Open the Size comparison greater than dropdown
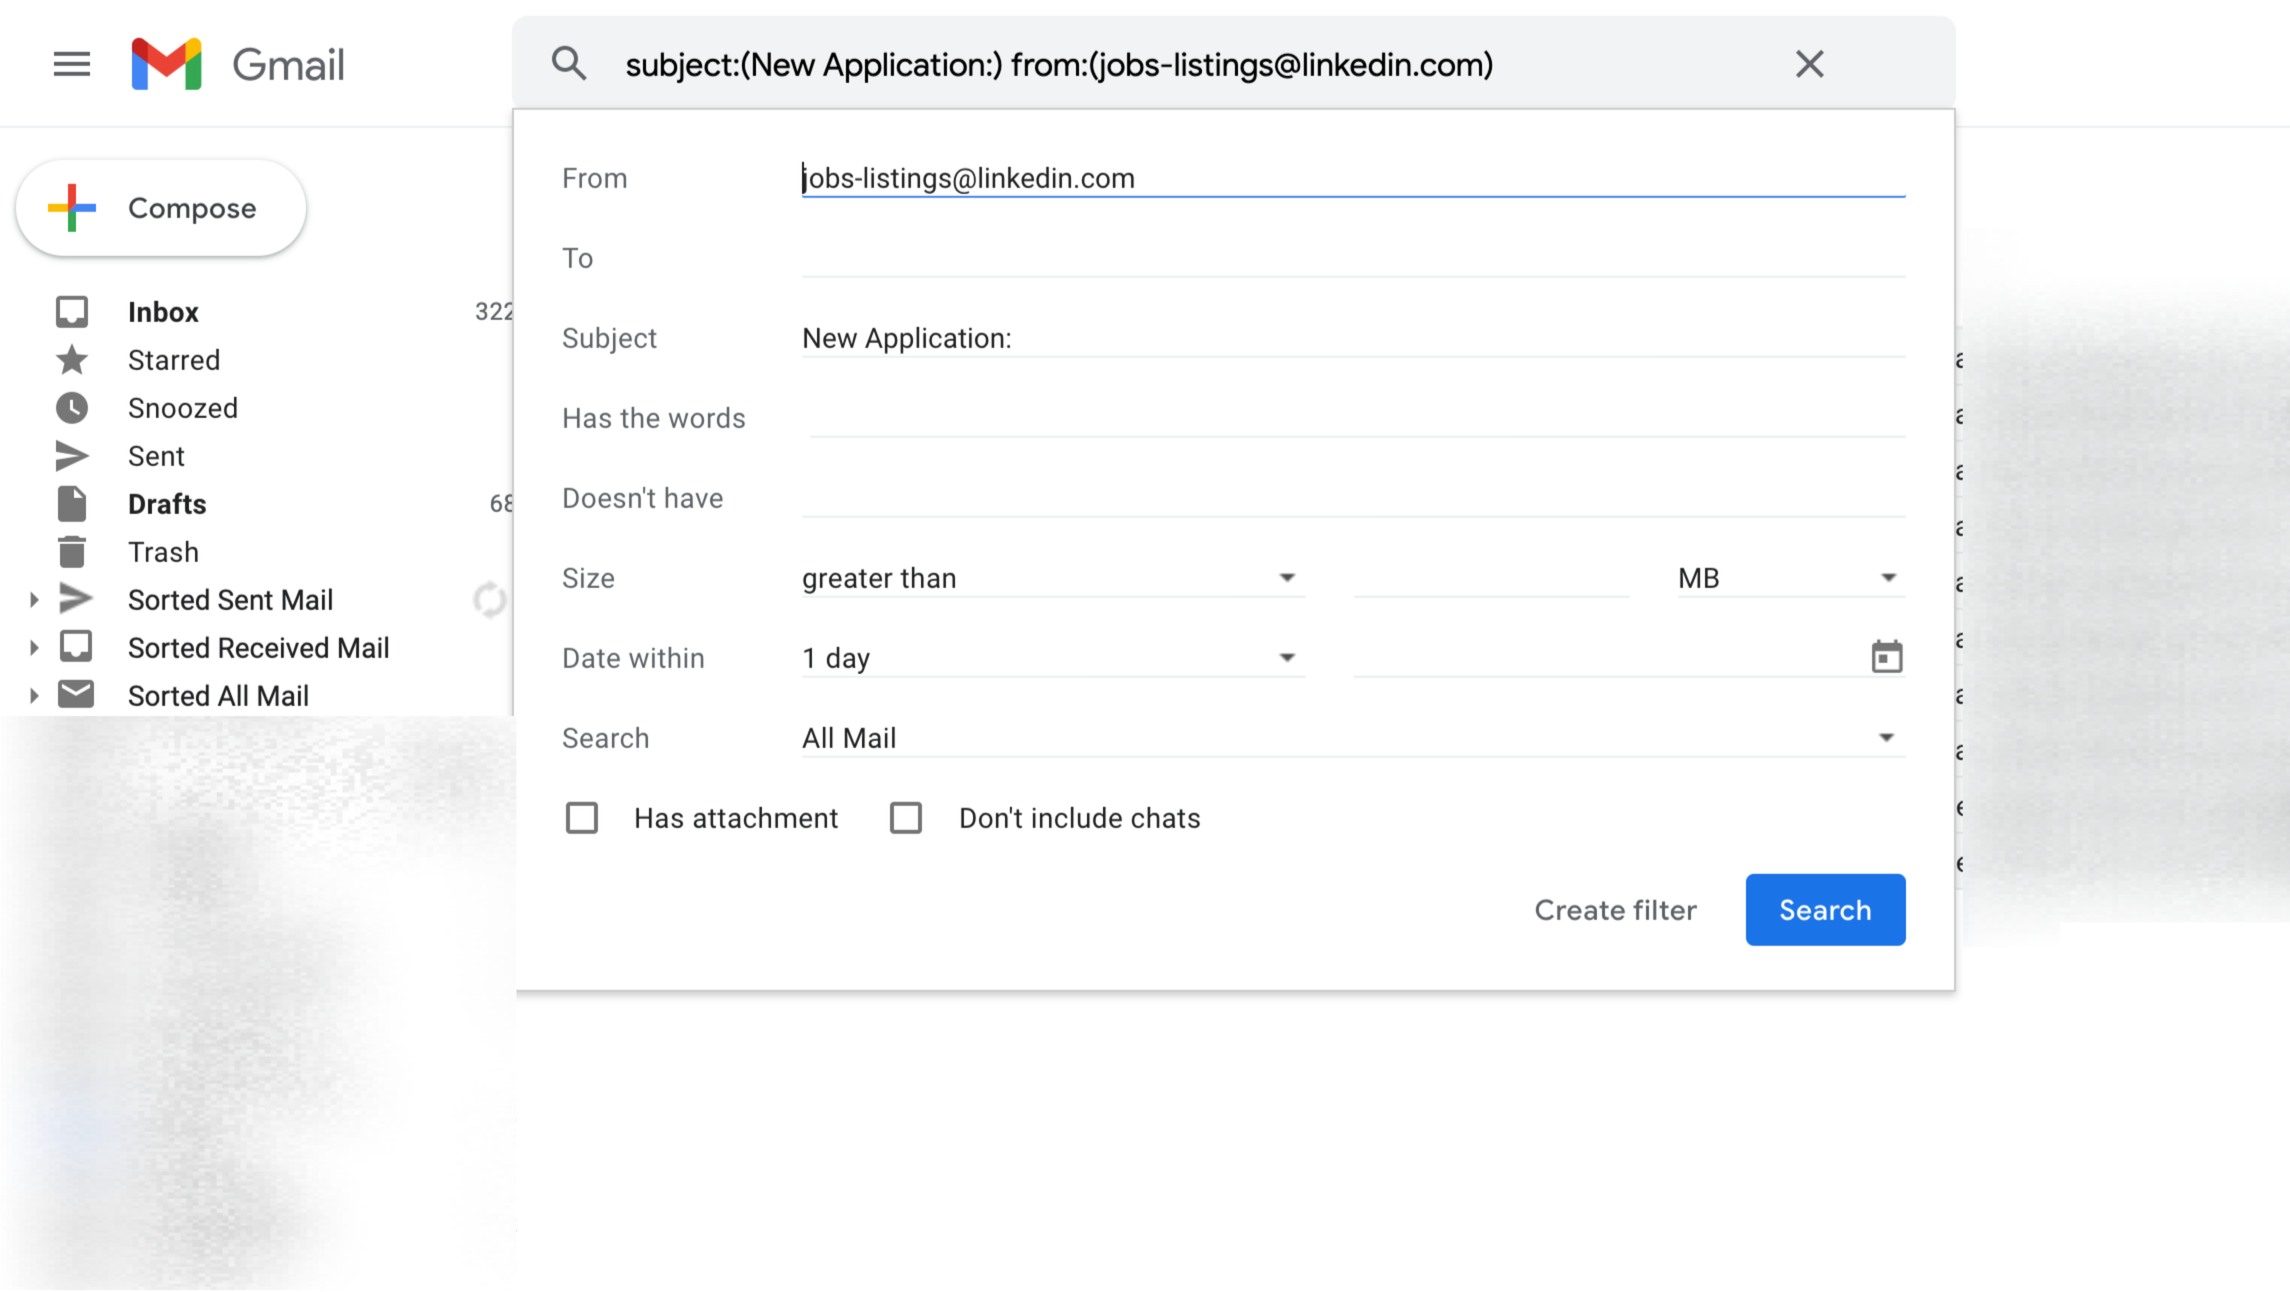 pos(1053,578)
